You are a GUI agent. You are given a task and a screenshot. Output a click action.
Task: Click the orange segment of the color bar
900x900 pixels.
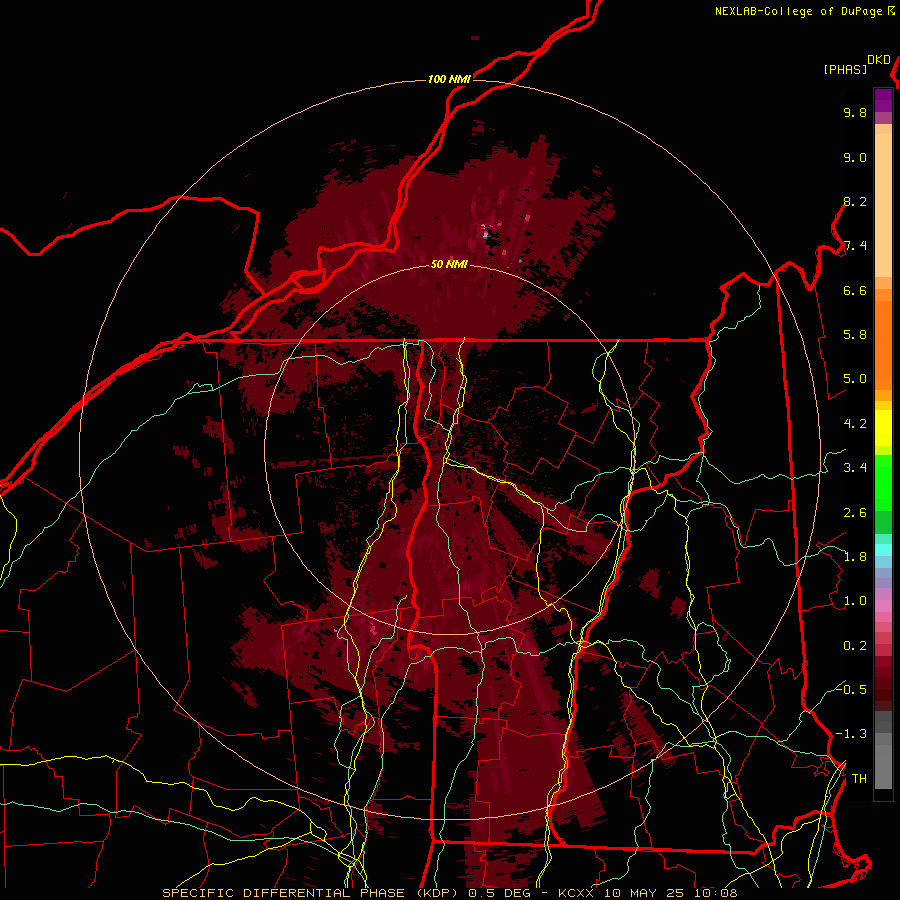click(x=883, y=340)
